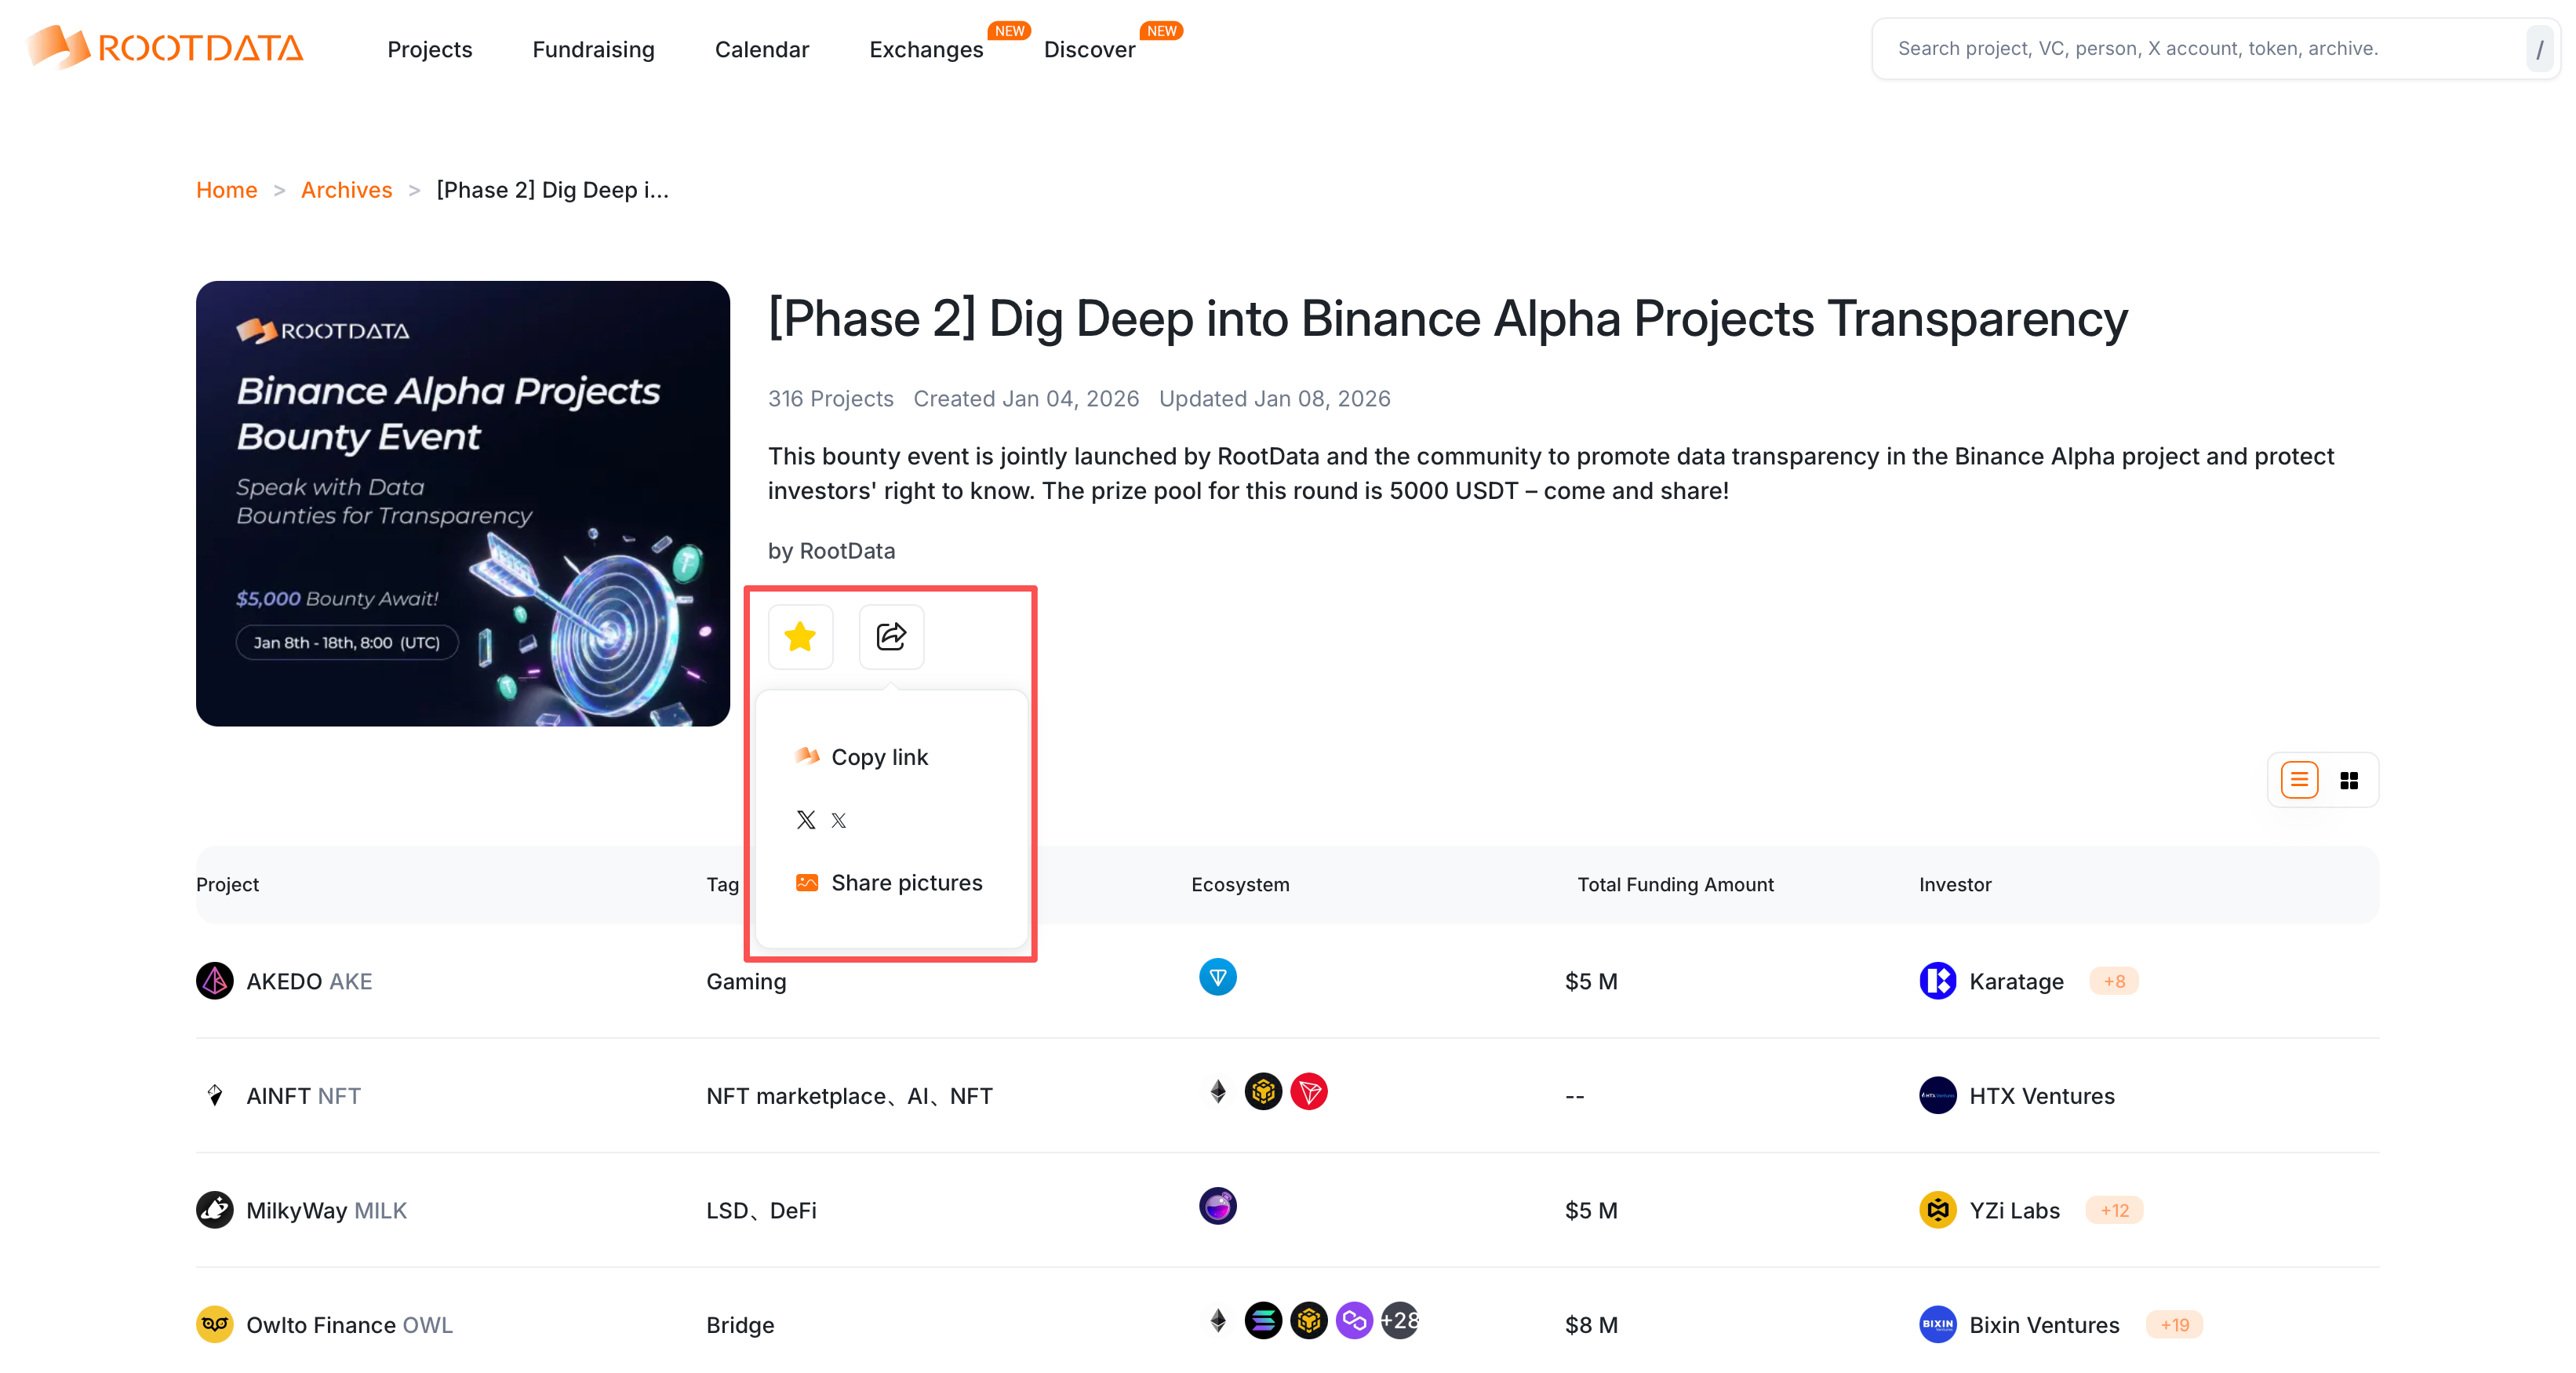Open the Fundraising nav menu
The height and width of the screenshot is (1373, 2576).
coord(593,49)
